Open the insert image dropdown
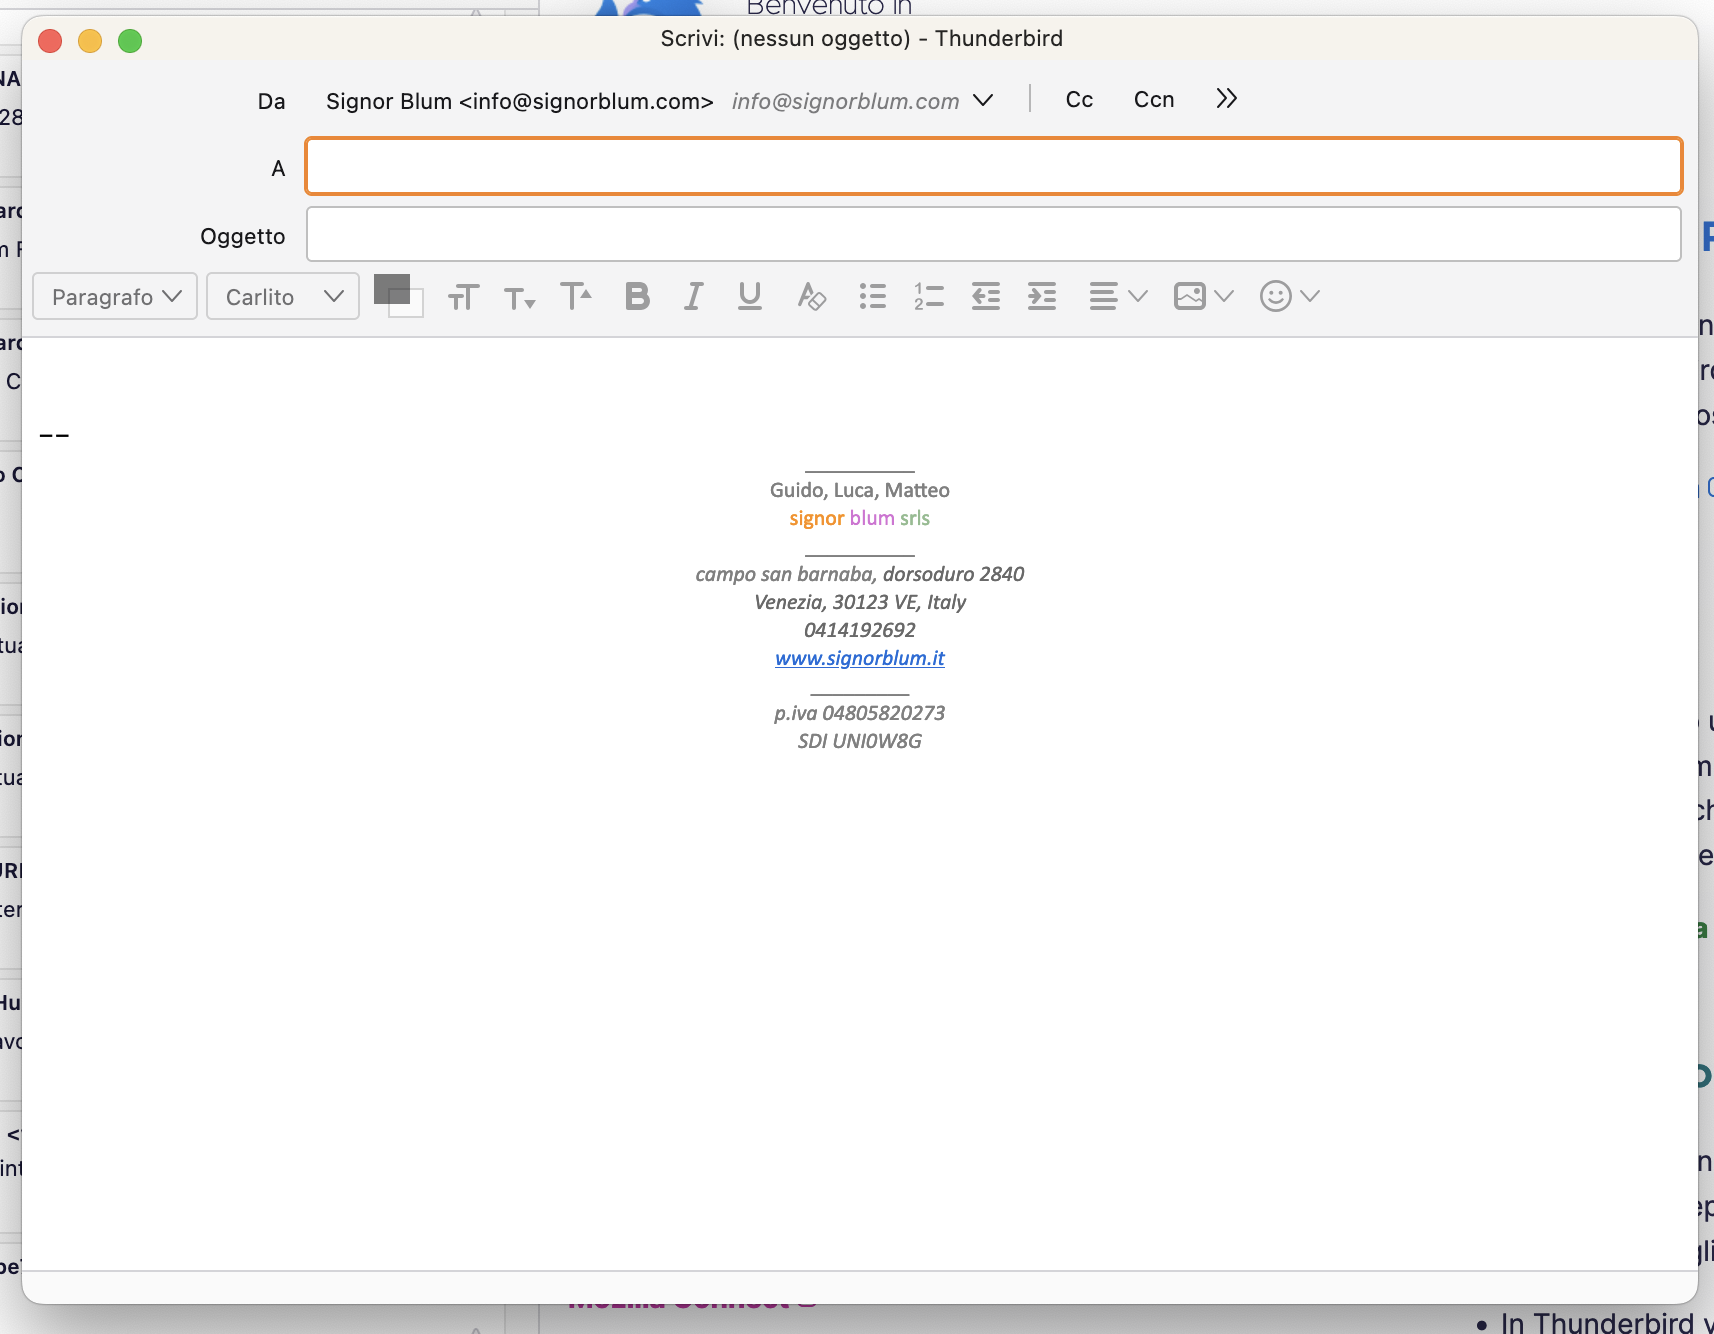 (x=1203, y=297)
